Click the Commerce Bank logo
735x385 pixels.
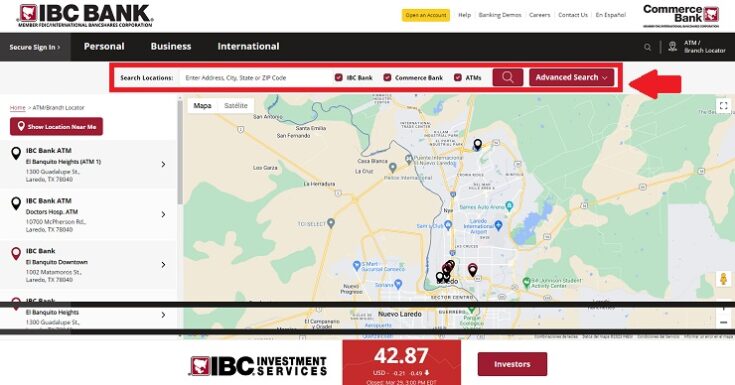[681, 15]
